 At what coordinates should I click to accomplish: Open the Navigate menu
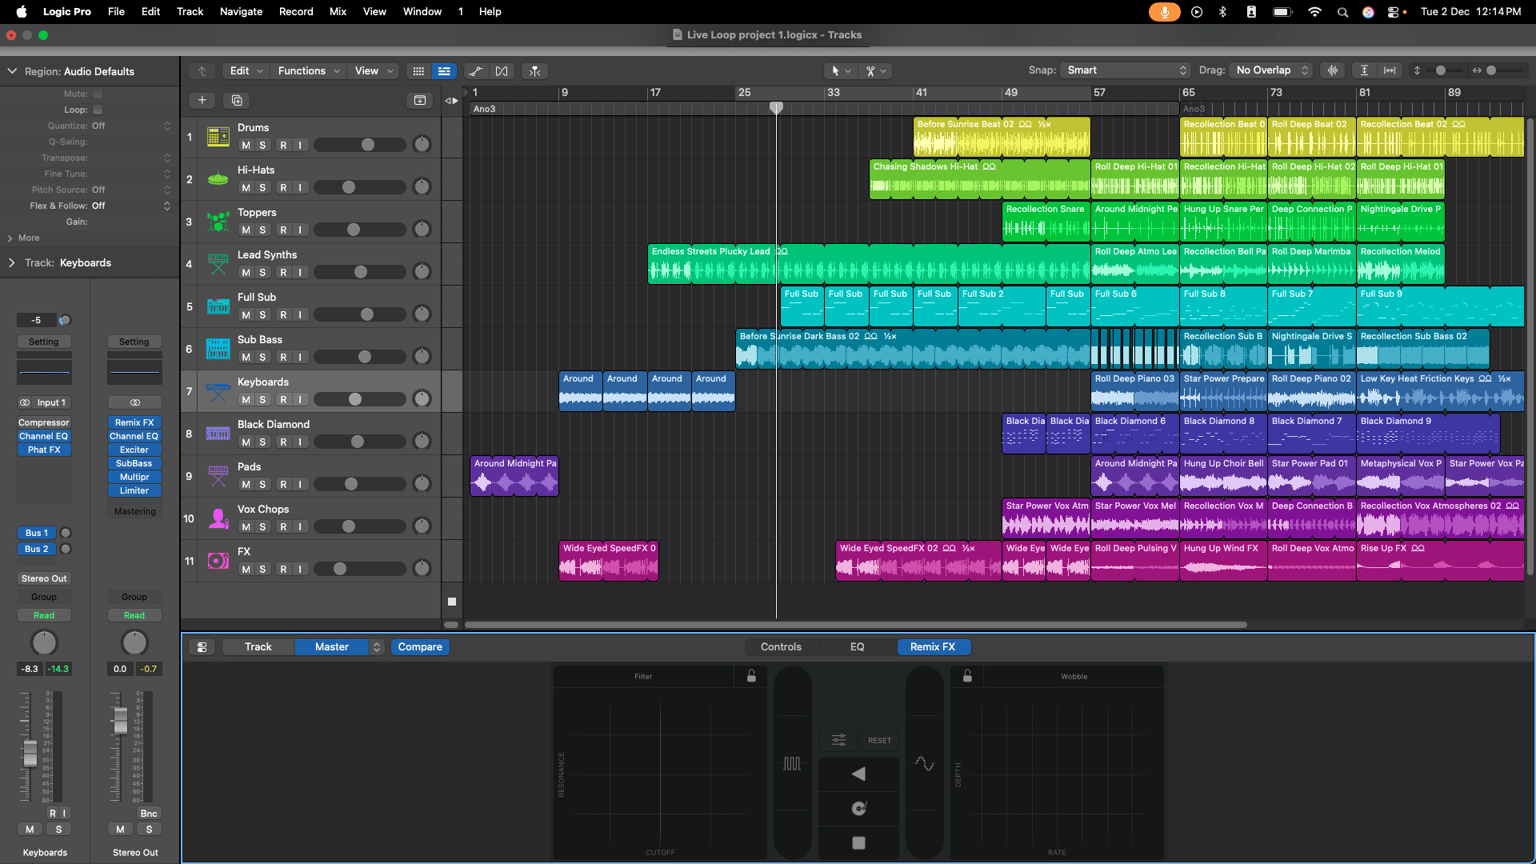[241, 12]
